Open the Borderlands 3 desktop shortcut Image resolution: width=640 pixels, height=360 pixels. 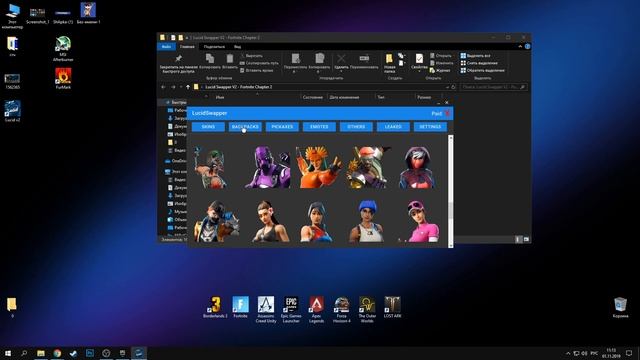215,307
